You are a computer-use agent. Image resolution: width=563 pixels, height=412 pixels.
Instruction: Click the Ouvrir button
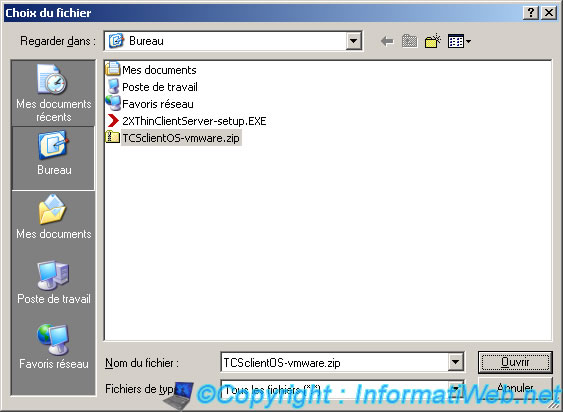(x=515, y=362)
